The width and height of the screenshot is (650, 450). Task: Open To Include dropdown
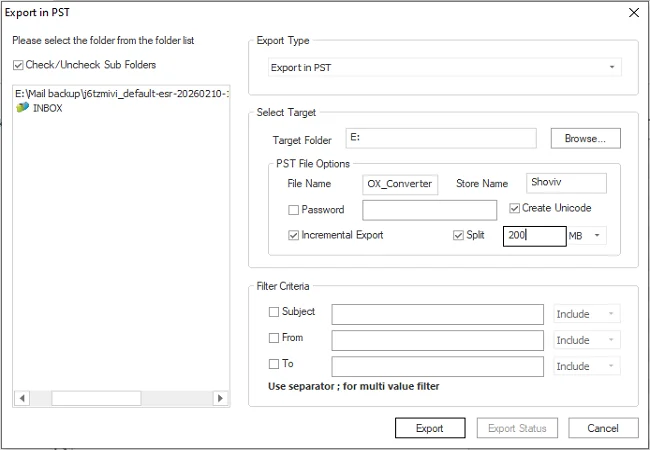click(x=587, y=366)
